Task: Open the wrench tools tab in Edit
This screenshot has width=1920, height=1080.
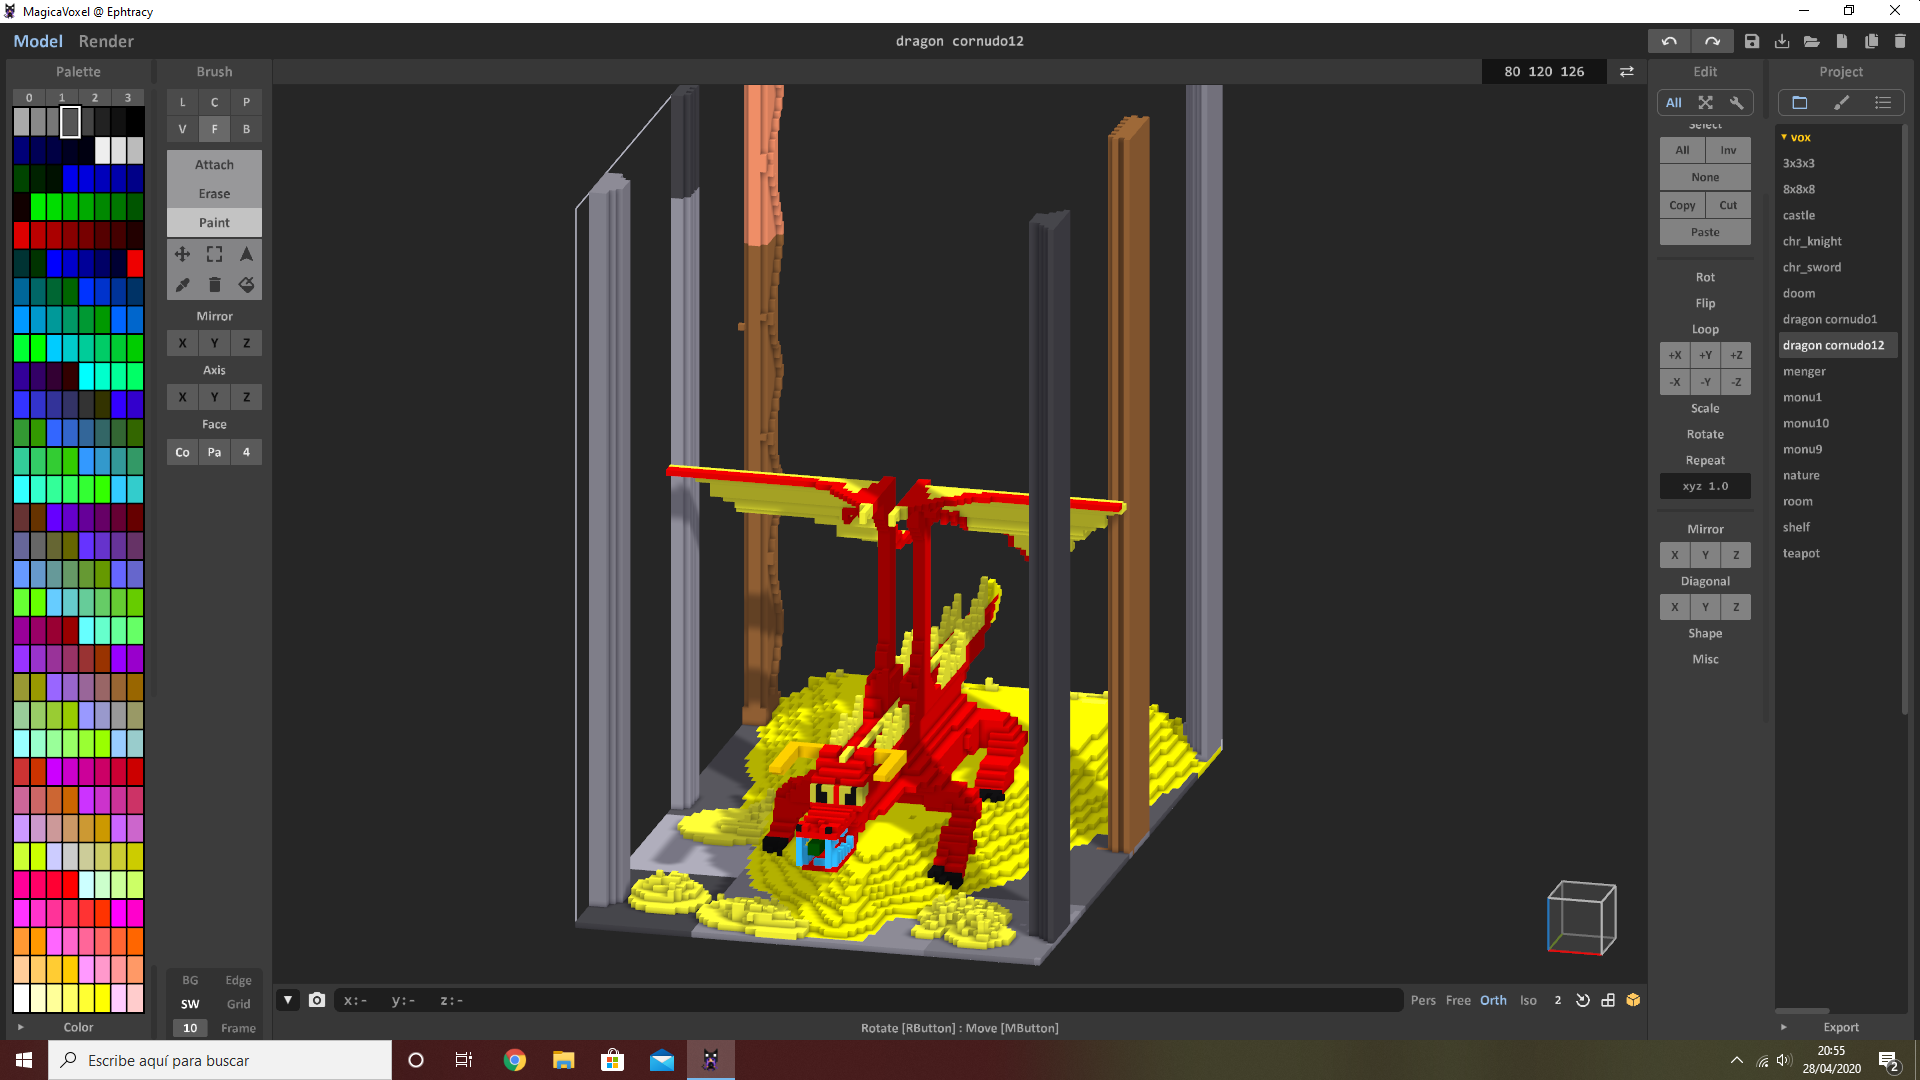Action: pos(1737,102)
